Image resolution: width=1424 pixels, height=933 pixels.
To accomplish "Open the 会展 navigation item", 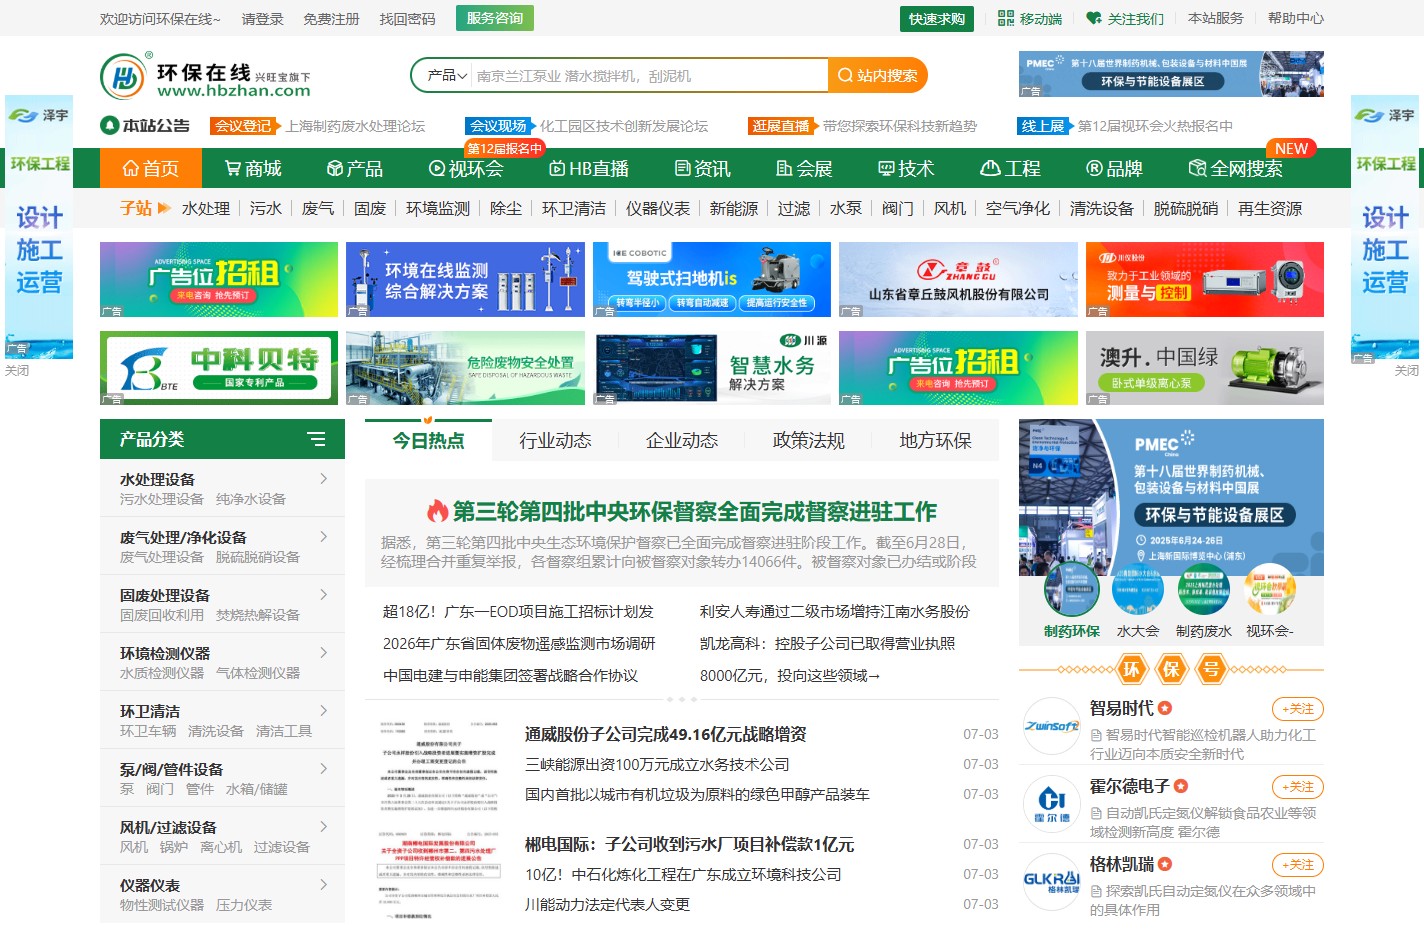I will pos(805,168).
